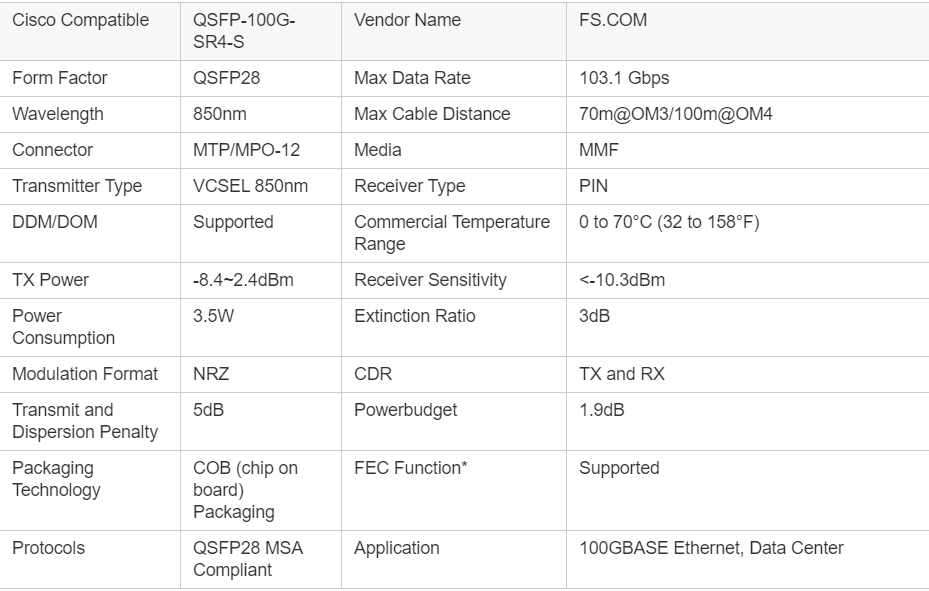This screenshot has width=929, height=591.
Task: Click the Receiver Sensitivity label
Action: coord(430,280)
